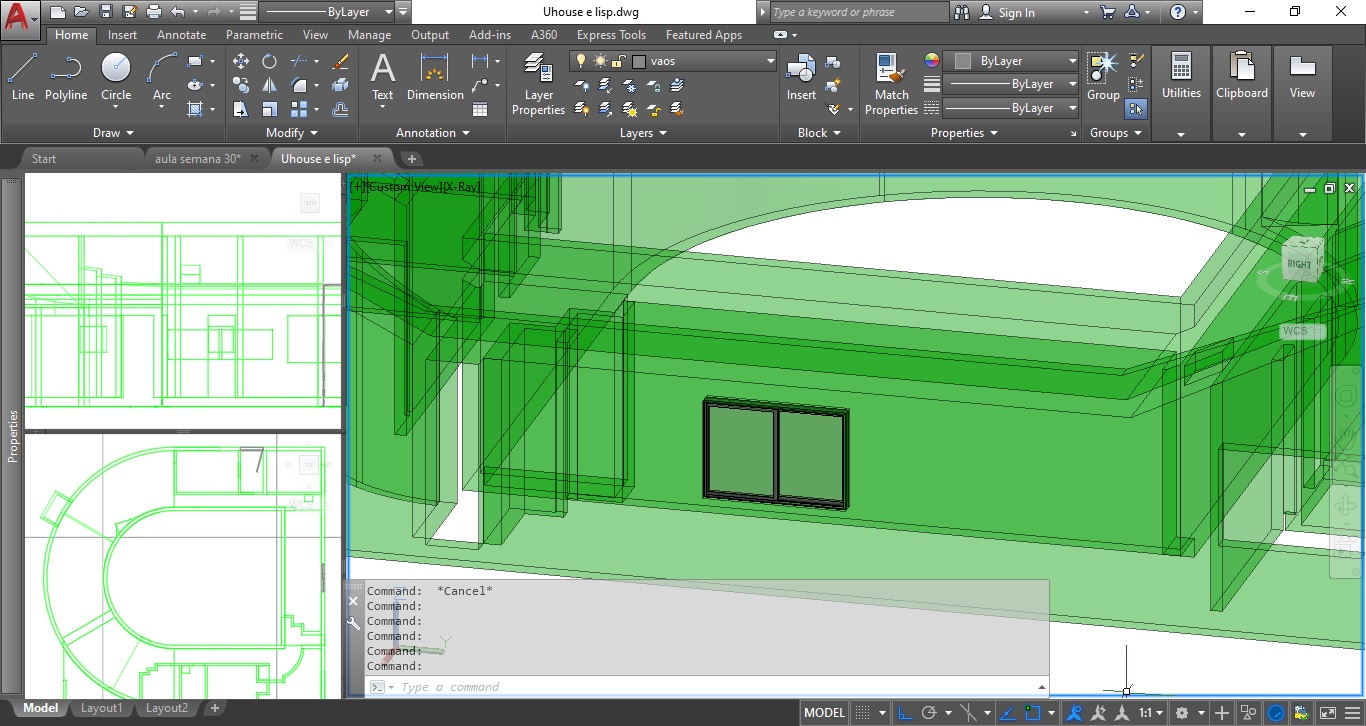Toggle Ortho mode in status bar
The height and width of the screenshot is (726, 1366).
[905, 713]
